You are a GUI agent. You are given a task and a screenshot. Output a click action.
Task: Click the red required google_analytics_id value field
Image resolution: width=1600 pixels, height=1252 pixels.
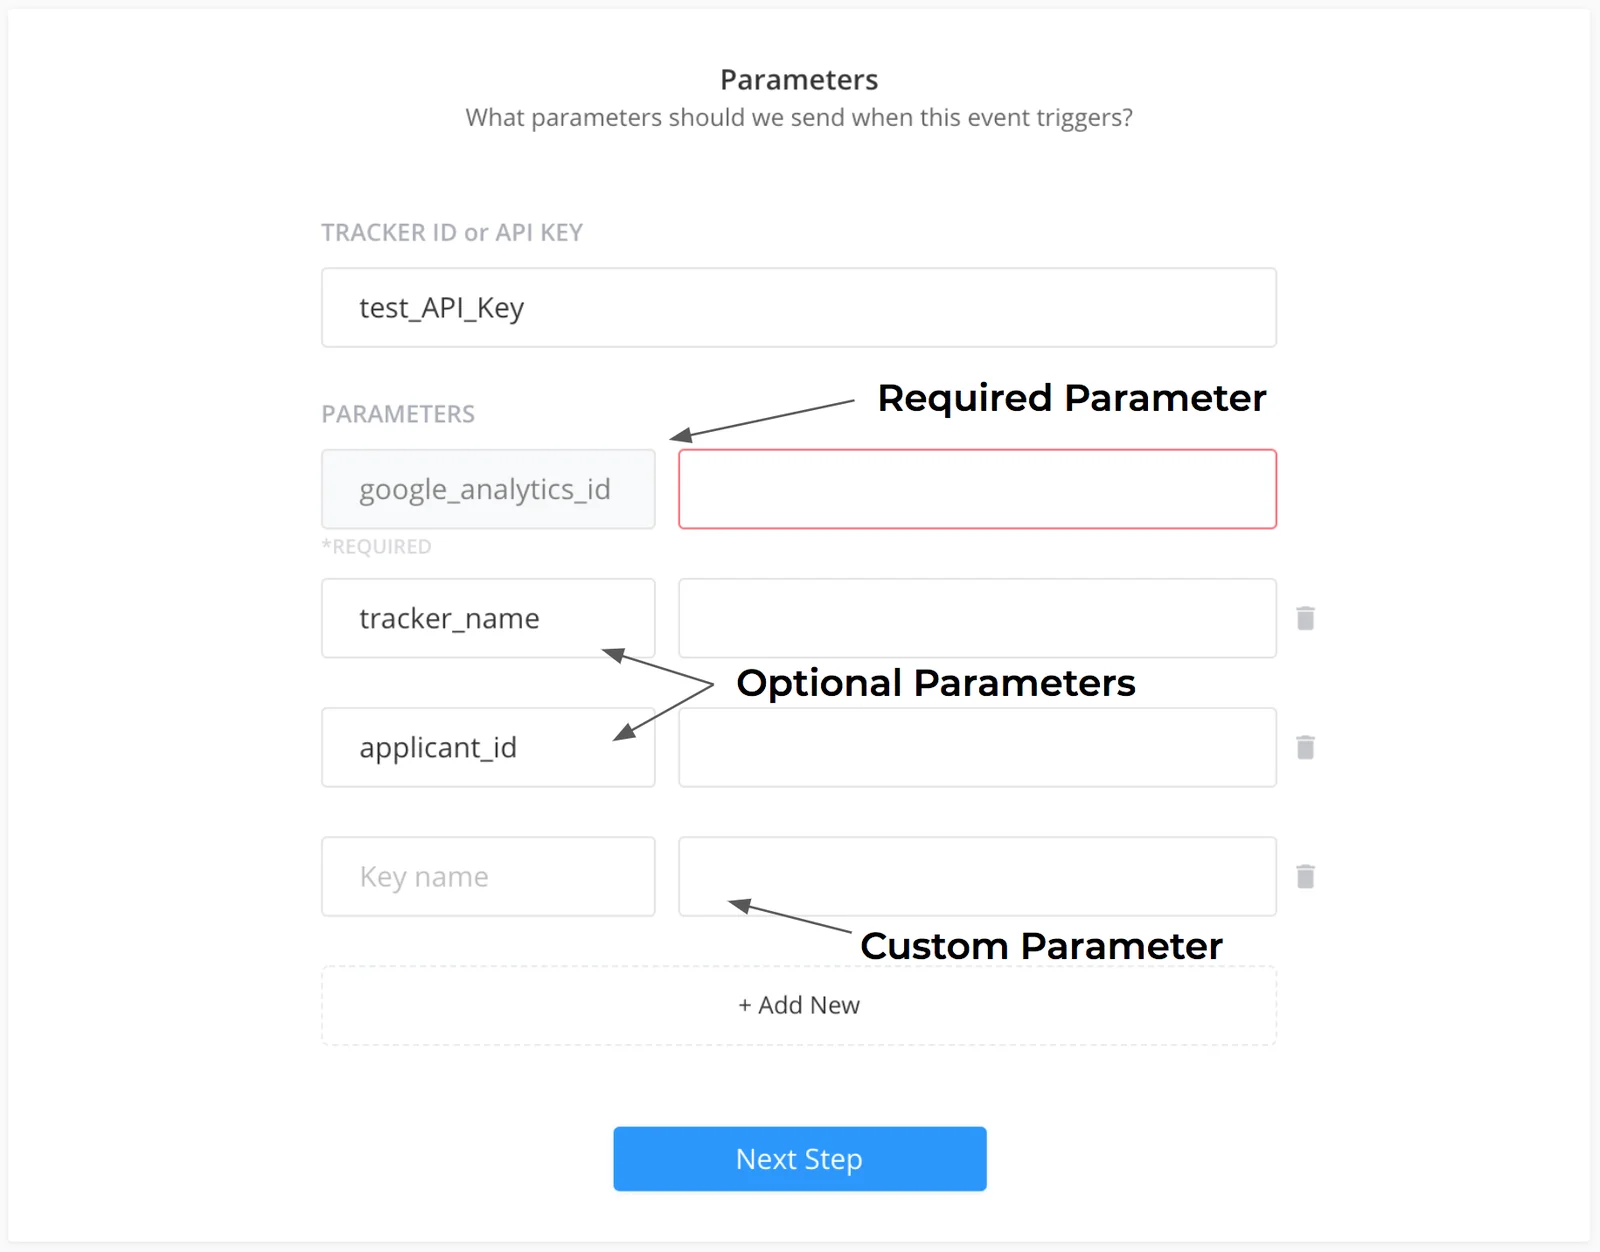(x=978, y=489)
